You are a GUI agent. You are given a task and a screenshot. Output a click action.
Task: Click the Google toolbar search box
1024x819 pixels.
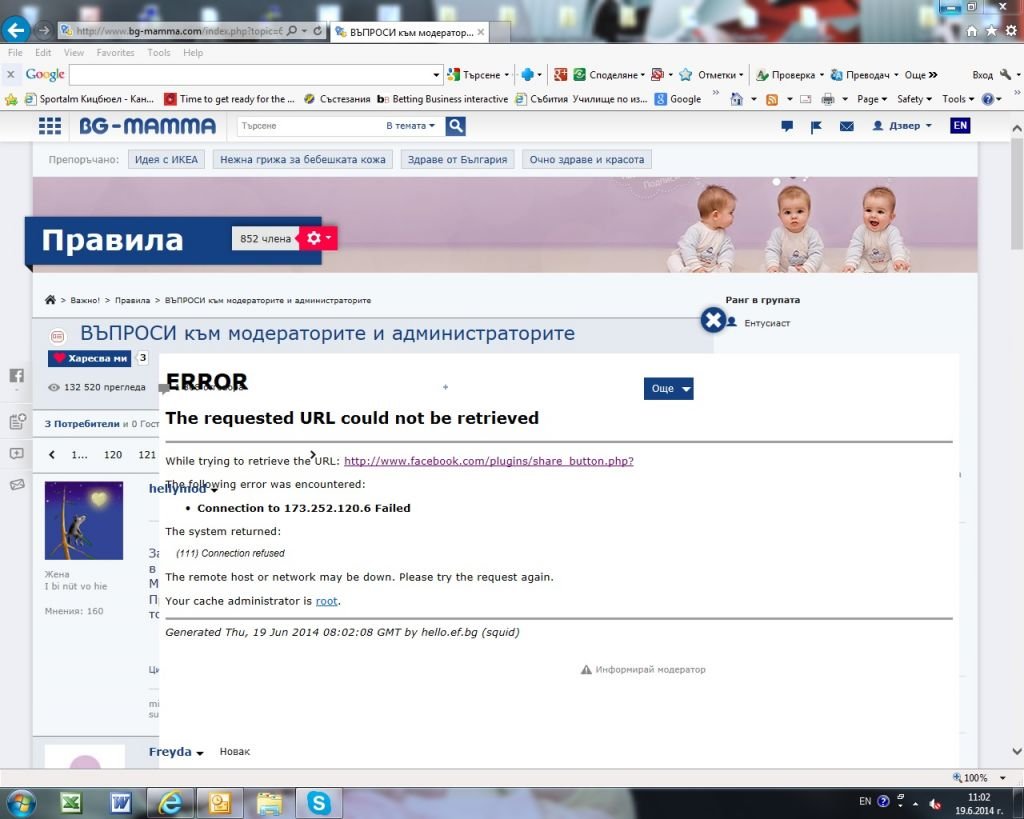pos(250,75)
